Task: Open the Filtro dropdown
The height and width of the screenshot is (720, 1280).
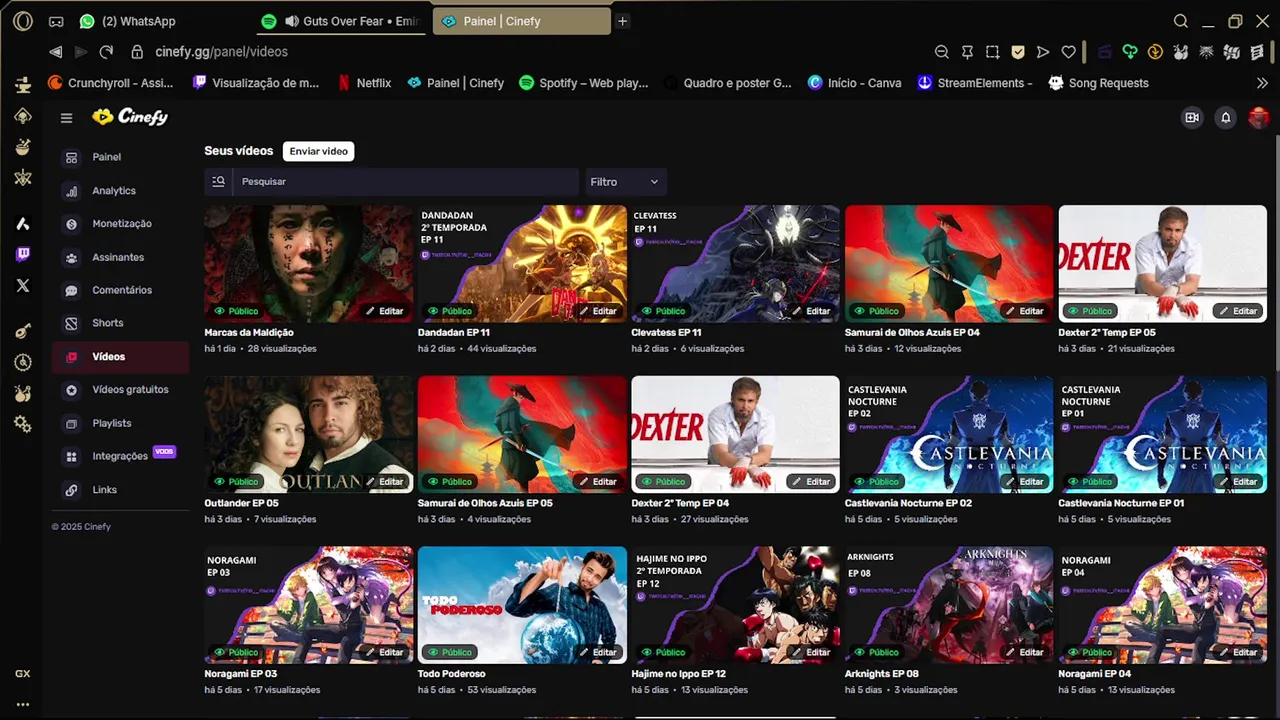Action: 625,182
